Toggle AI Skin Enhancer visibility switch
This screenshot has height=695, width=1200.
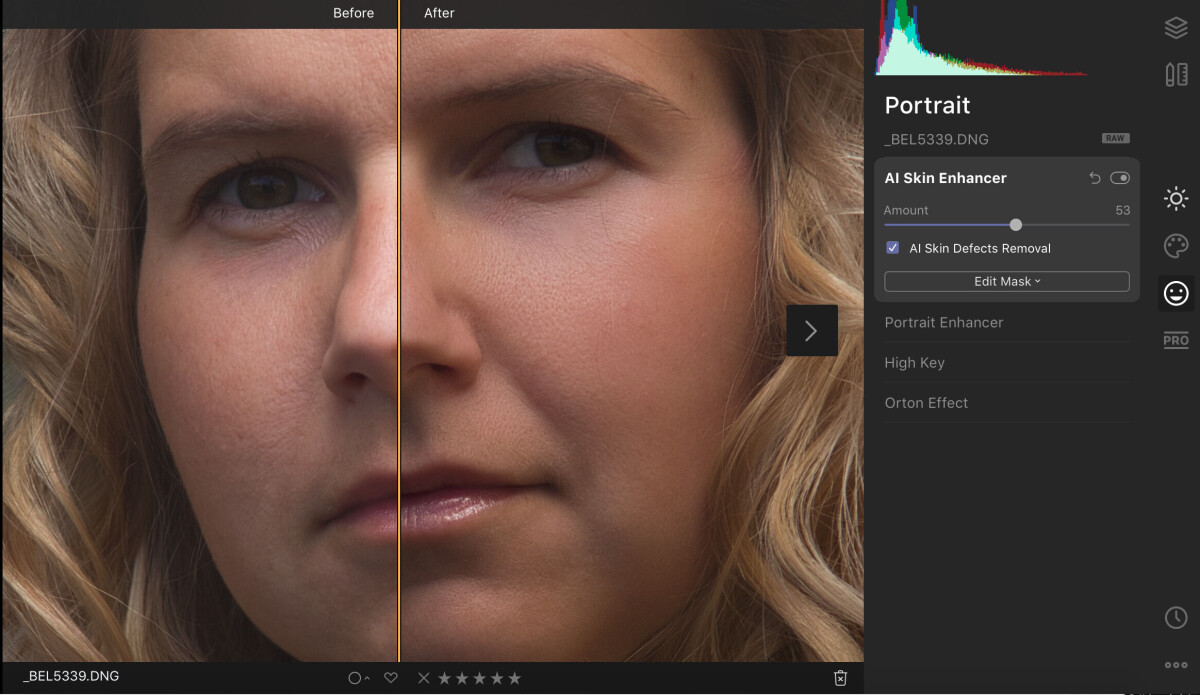[x=1120, y=178]
